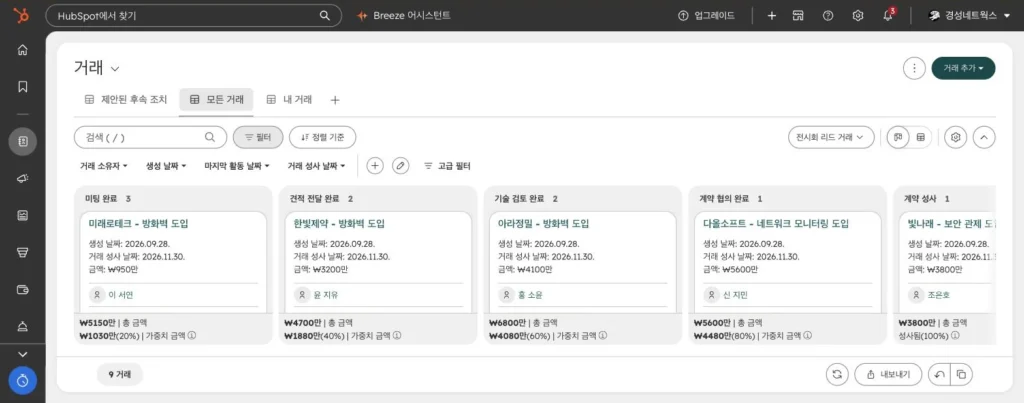
Task: Open 정렬 기준 sort options
Action: (323, 137)
